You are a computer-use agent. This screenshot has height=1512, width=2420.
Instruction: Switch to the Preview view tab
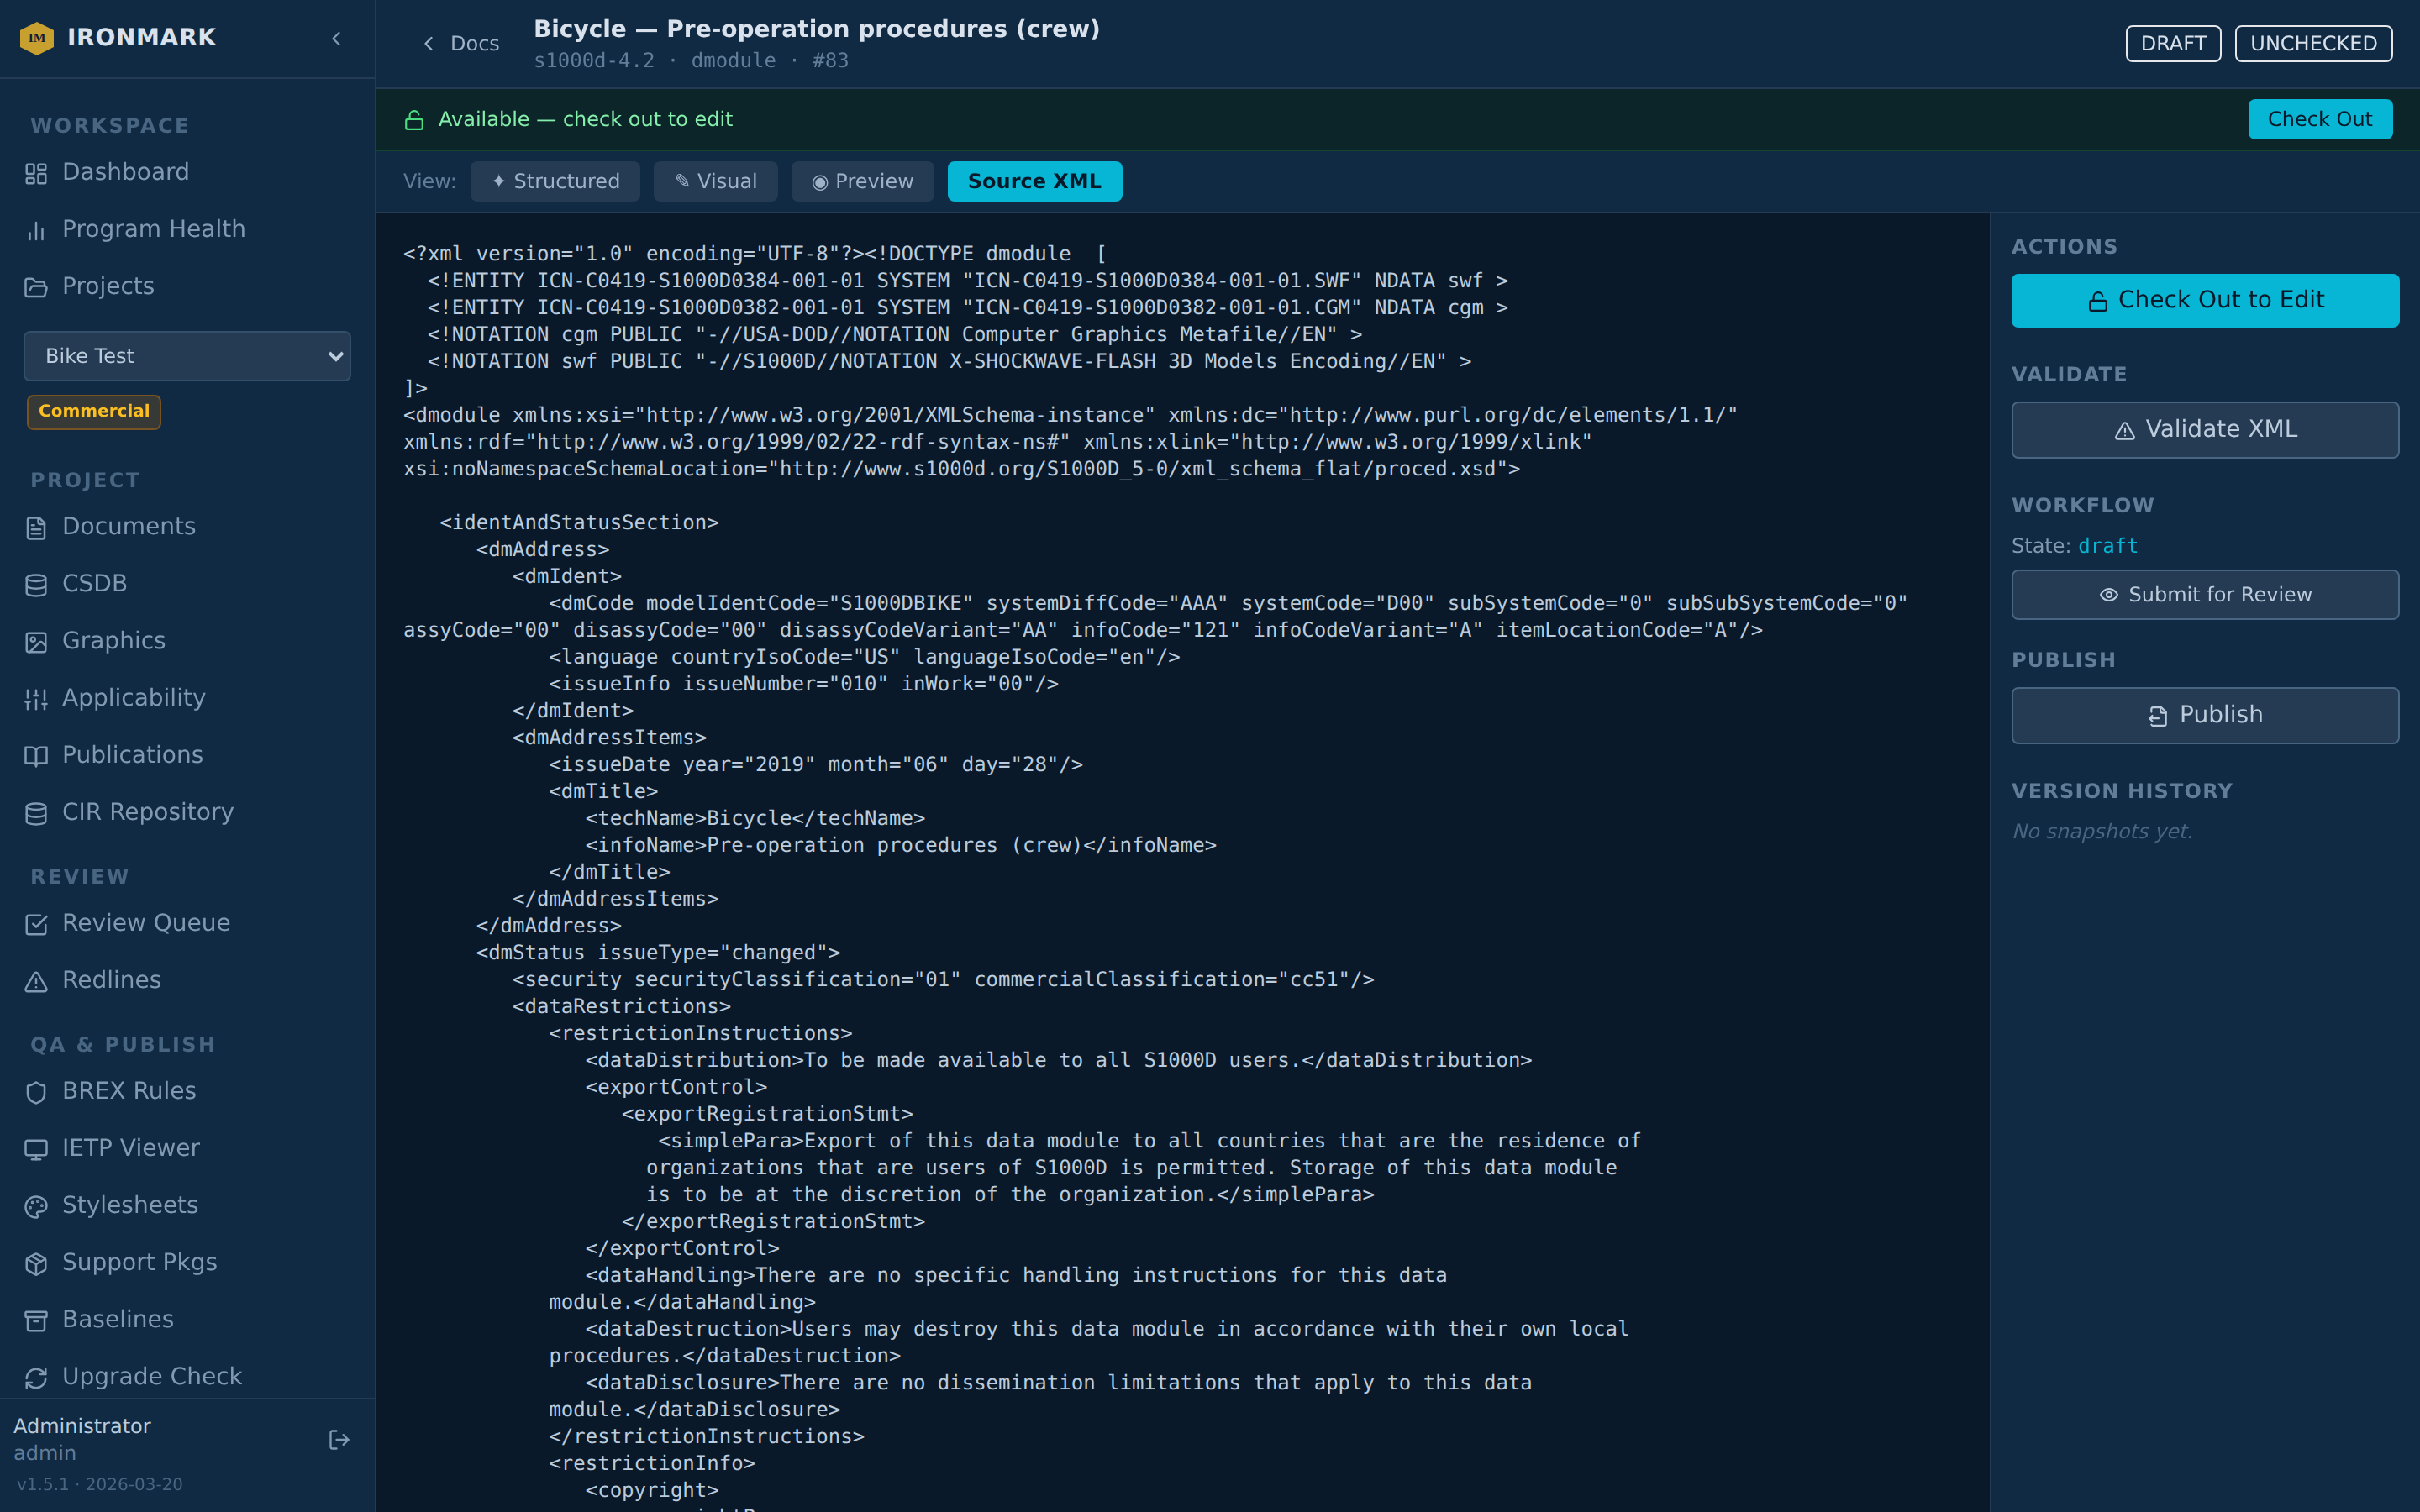862,181
